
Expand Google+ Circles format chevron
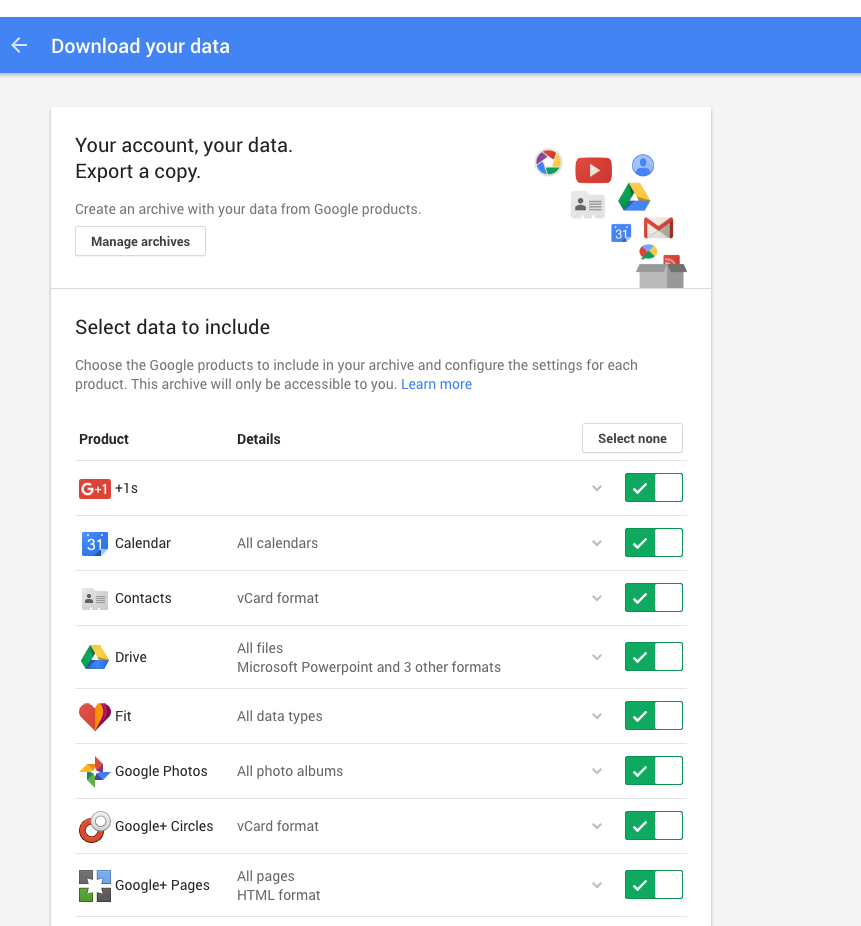click(x=597, y=826)
